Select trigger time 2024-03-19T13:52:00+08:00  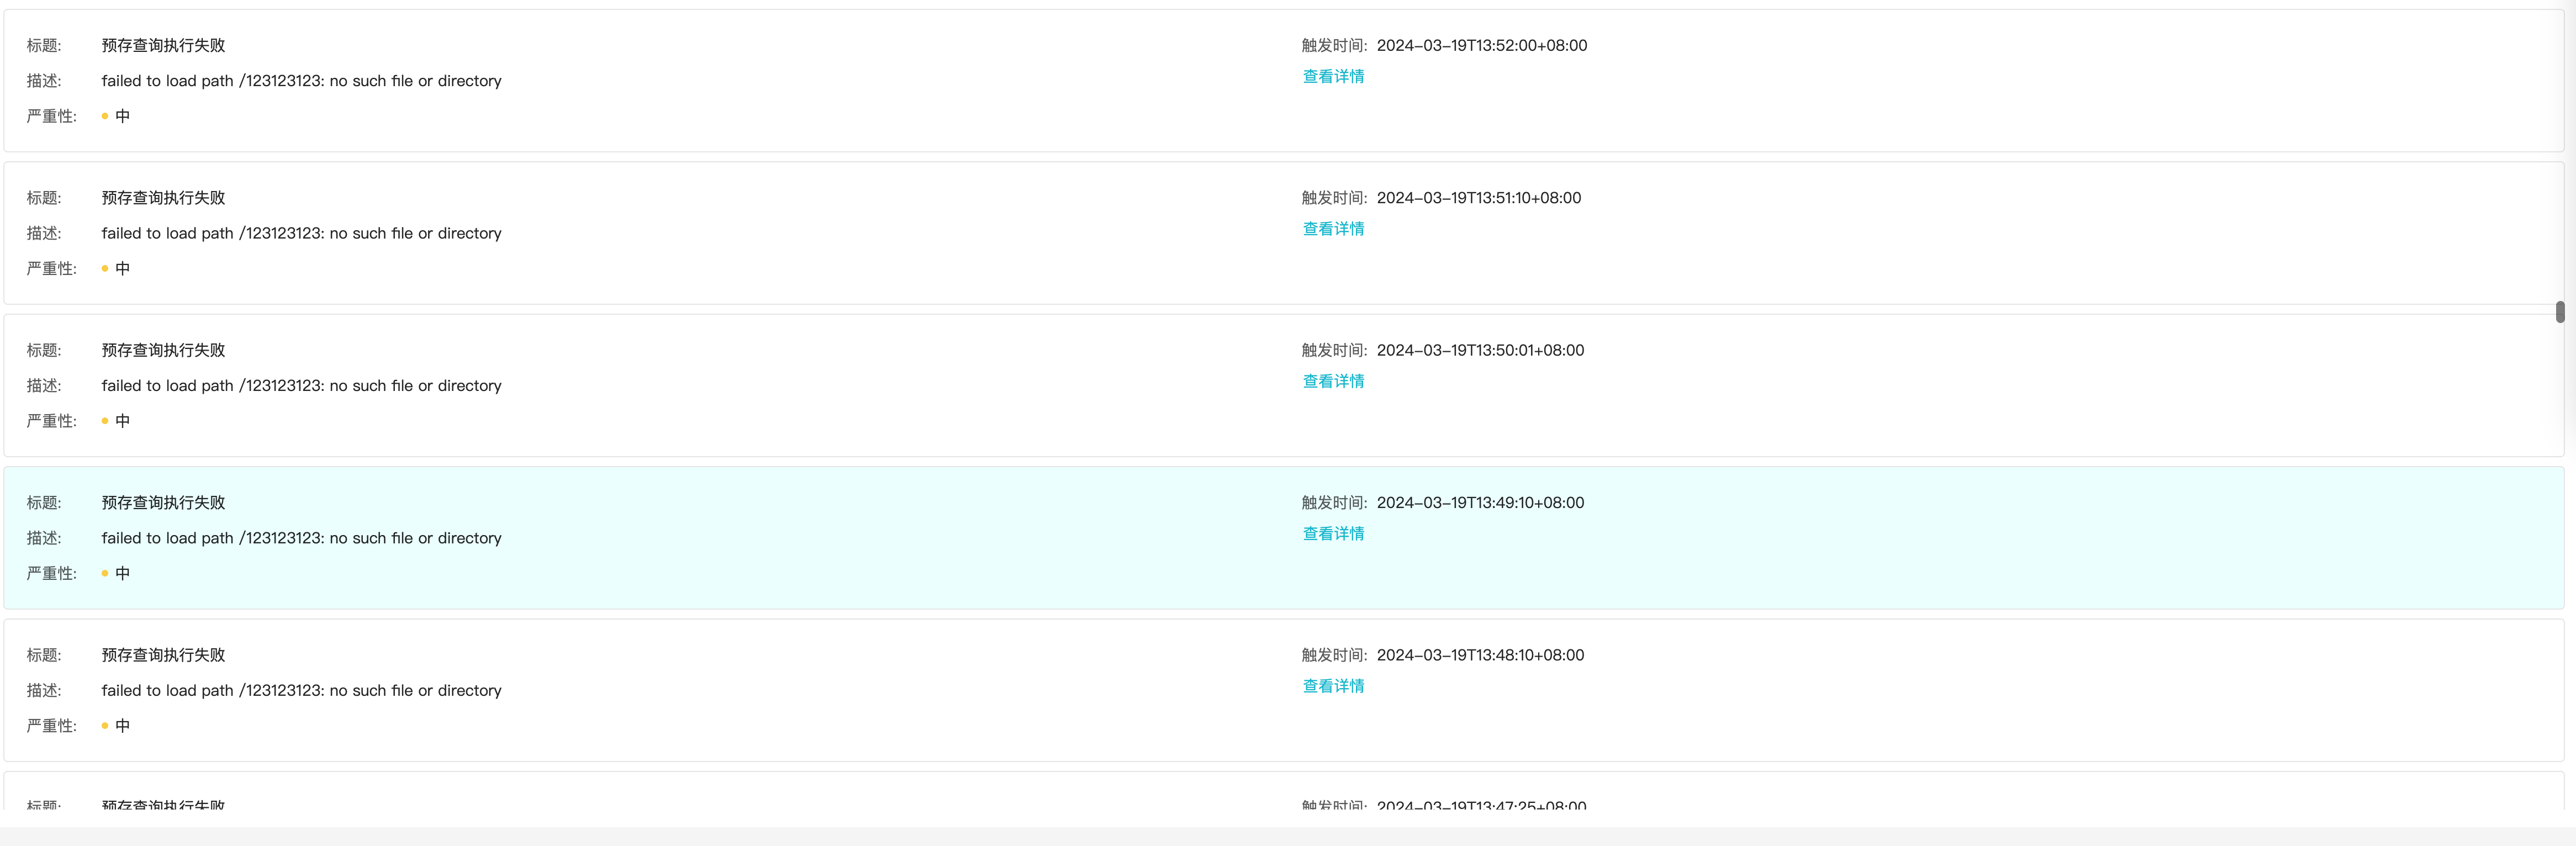[1482, 46]
